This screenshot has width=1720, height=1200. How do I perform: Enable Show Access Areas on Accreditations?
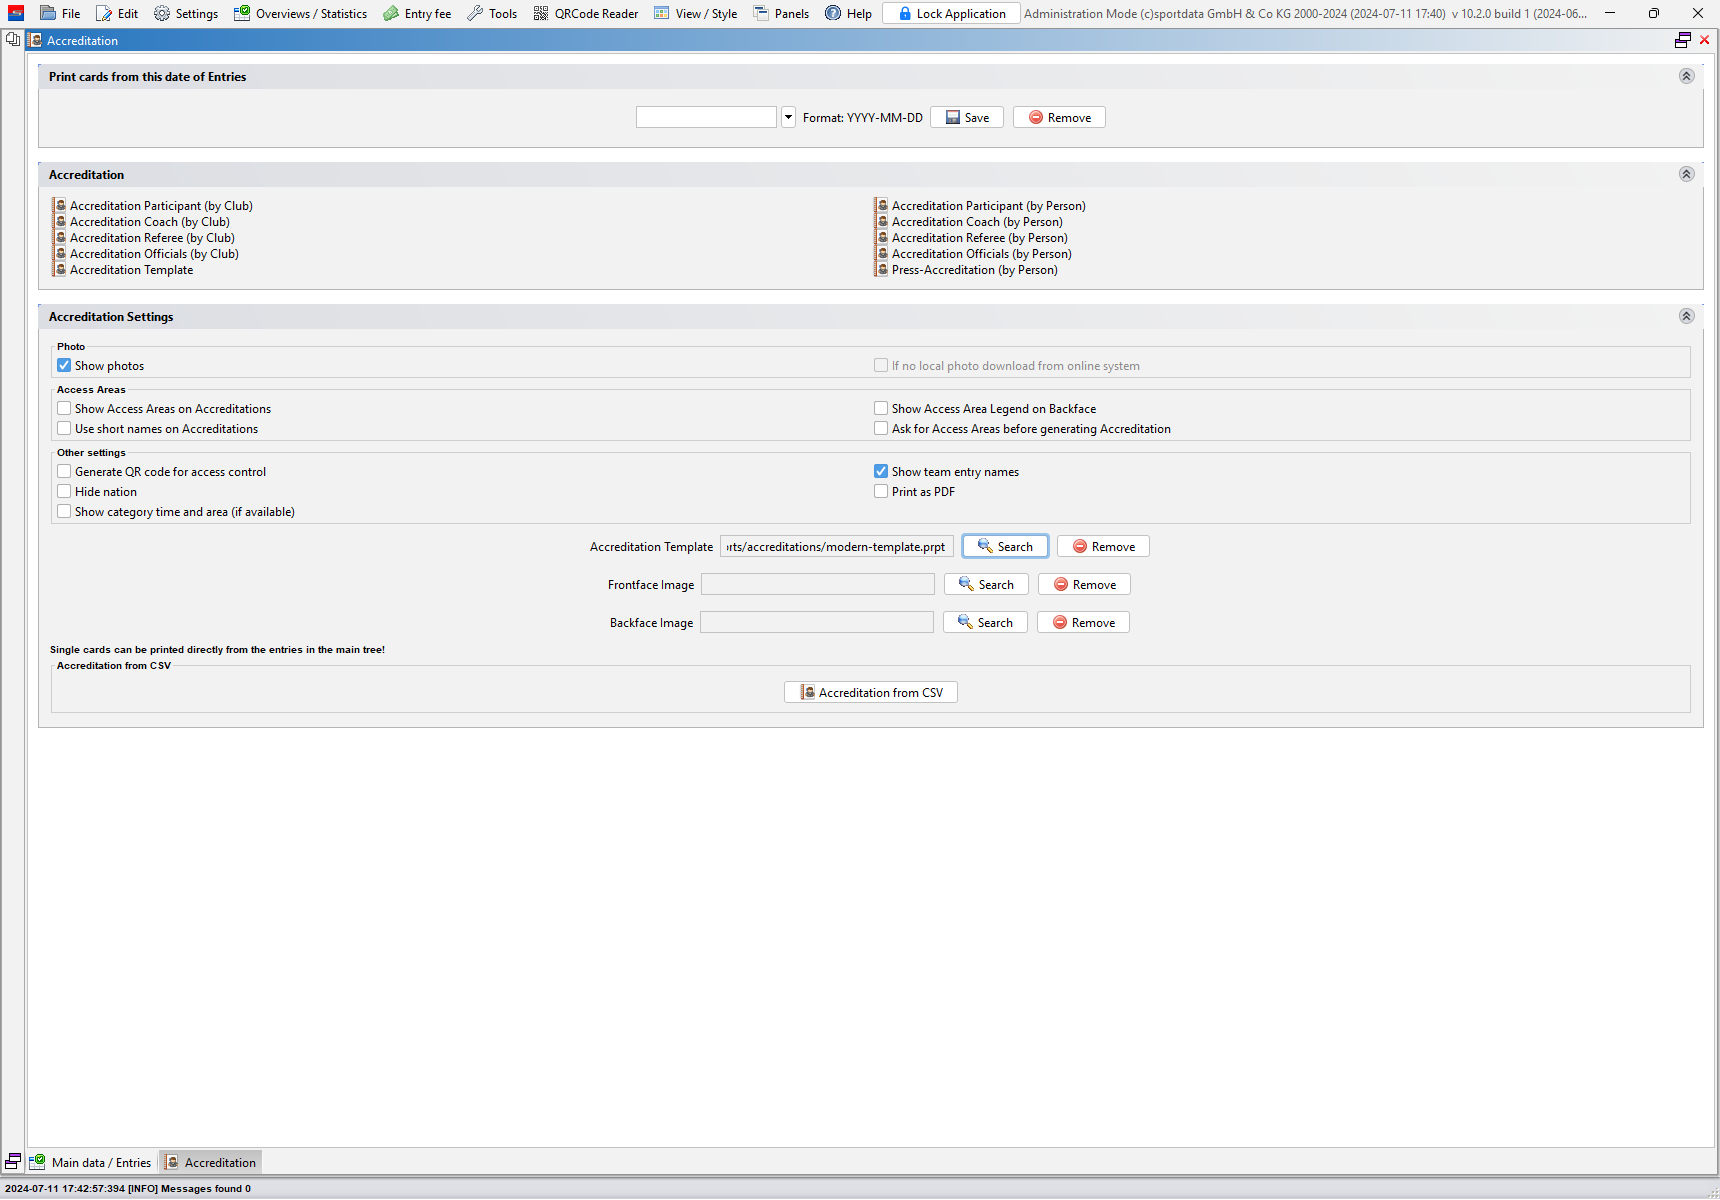pos(64,408)
